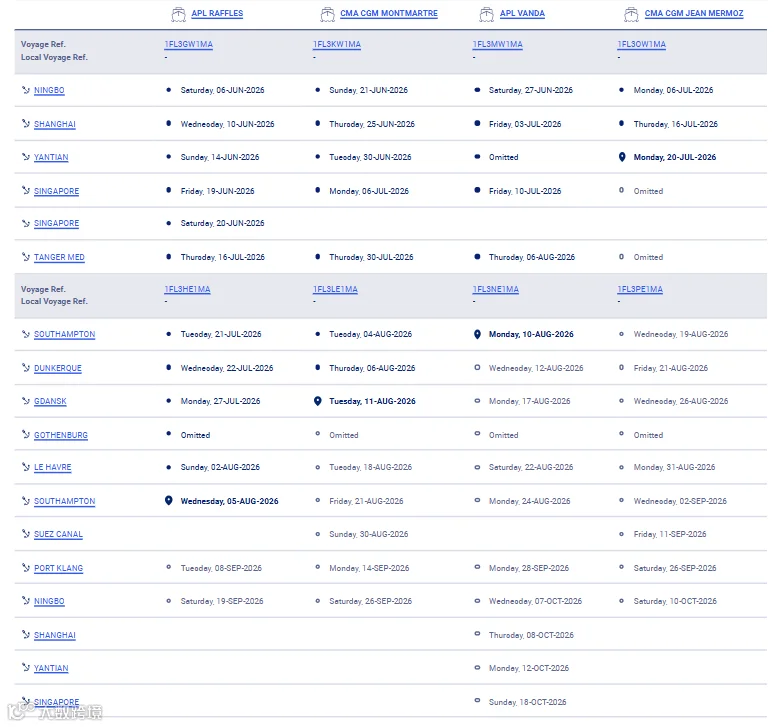Select the date Sunday, 30-AUG-2026
This screenshot has height=727, width=776.
[369, 534]
